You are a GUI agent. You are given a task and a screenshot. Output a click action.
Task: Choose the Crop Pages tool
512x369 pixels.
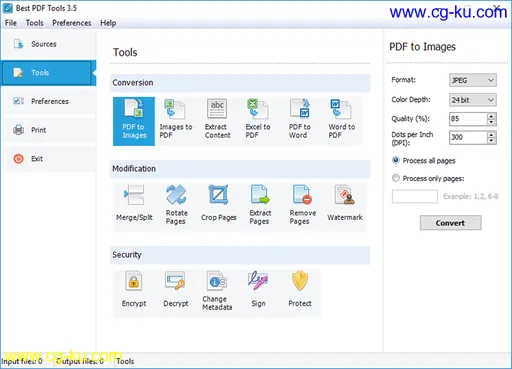(x=218, y=207)
